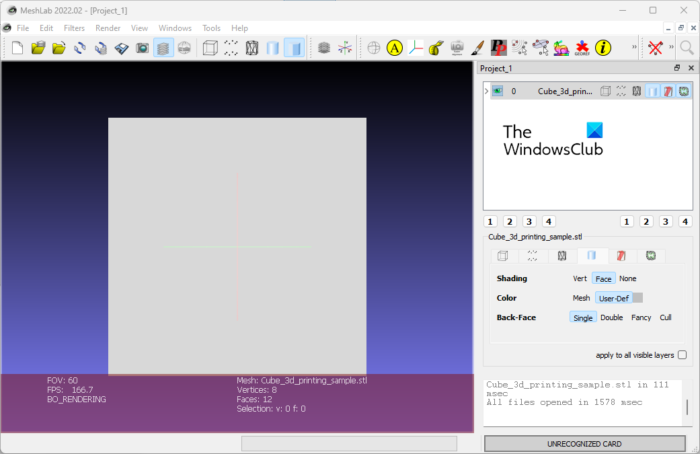Screen dimensions: 700x454
Task: Hide the Cube_3d_prin layer eye icon
Action: 497,91
